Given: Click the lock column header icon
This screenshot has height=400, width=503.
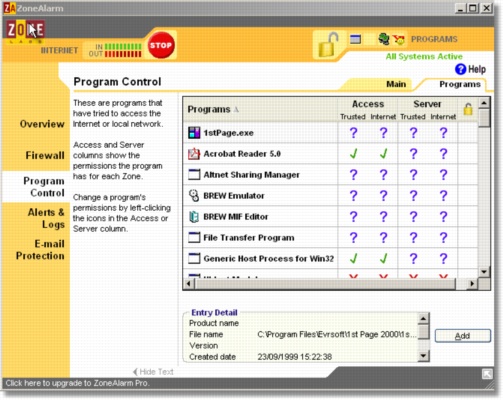Looking at the screenshot, I should [x=468, y=109].
